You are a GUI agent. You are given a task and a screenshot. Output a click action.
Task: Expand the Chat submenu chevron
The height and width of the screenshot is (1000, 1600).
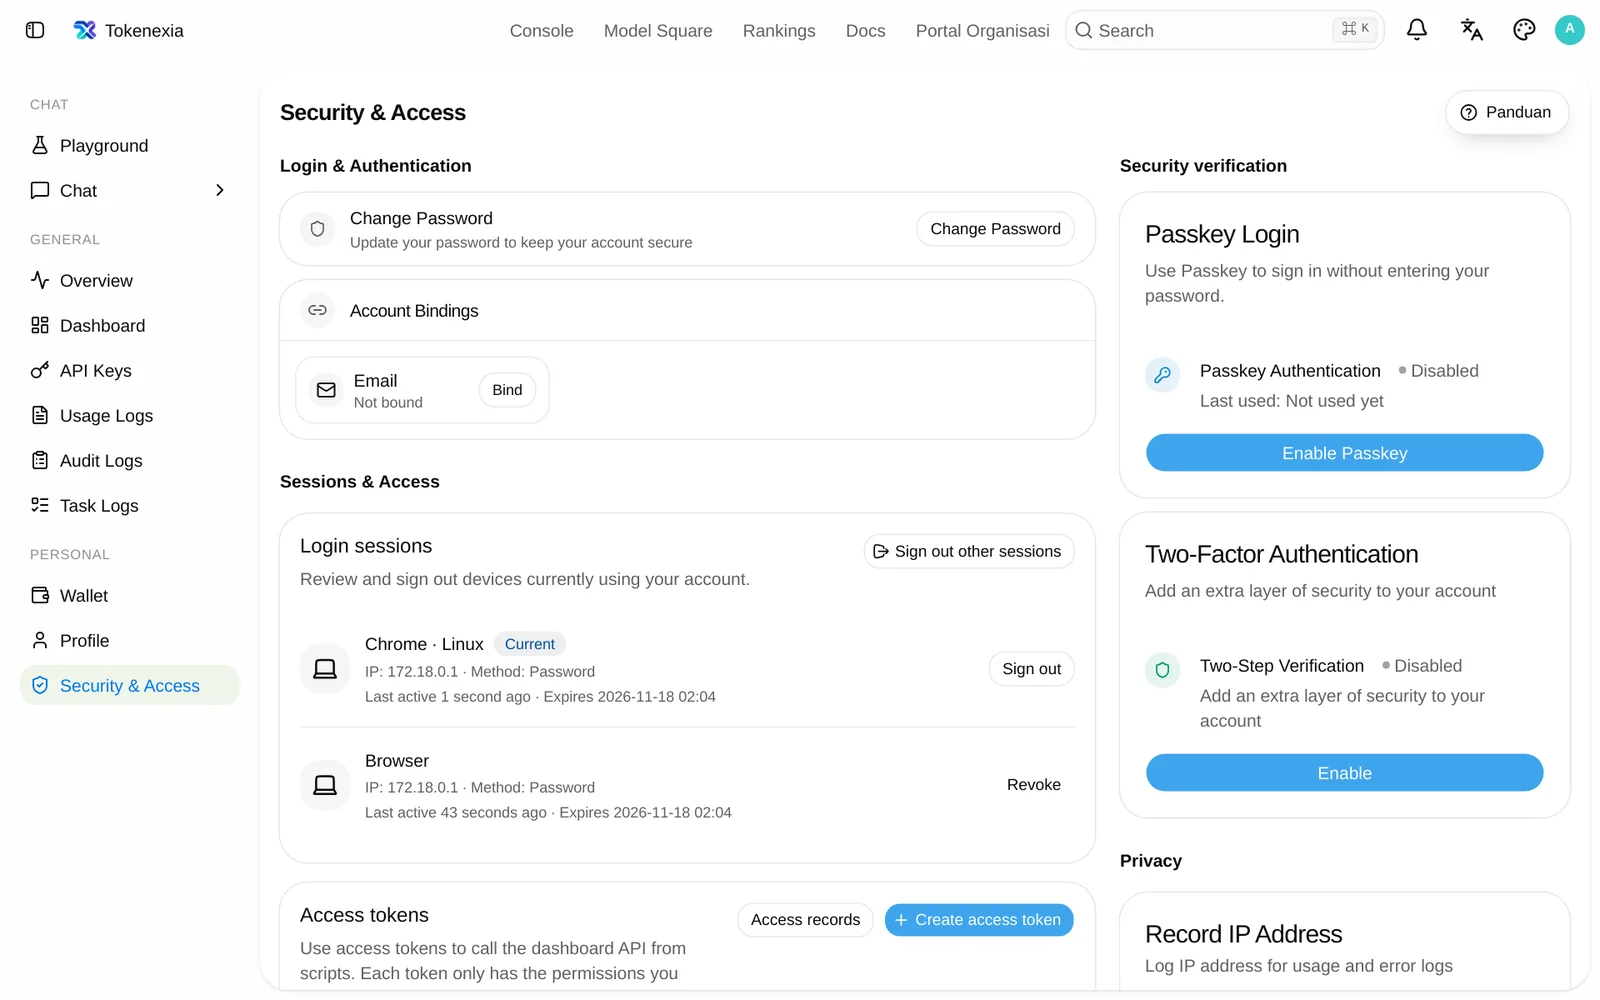pyautogui.click(x=220, y=190)
